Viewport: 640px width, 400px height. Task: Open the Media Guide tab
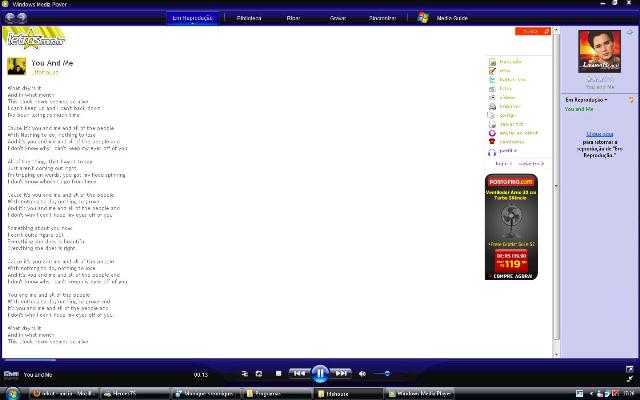(452, 18)
